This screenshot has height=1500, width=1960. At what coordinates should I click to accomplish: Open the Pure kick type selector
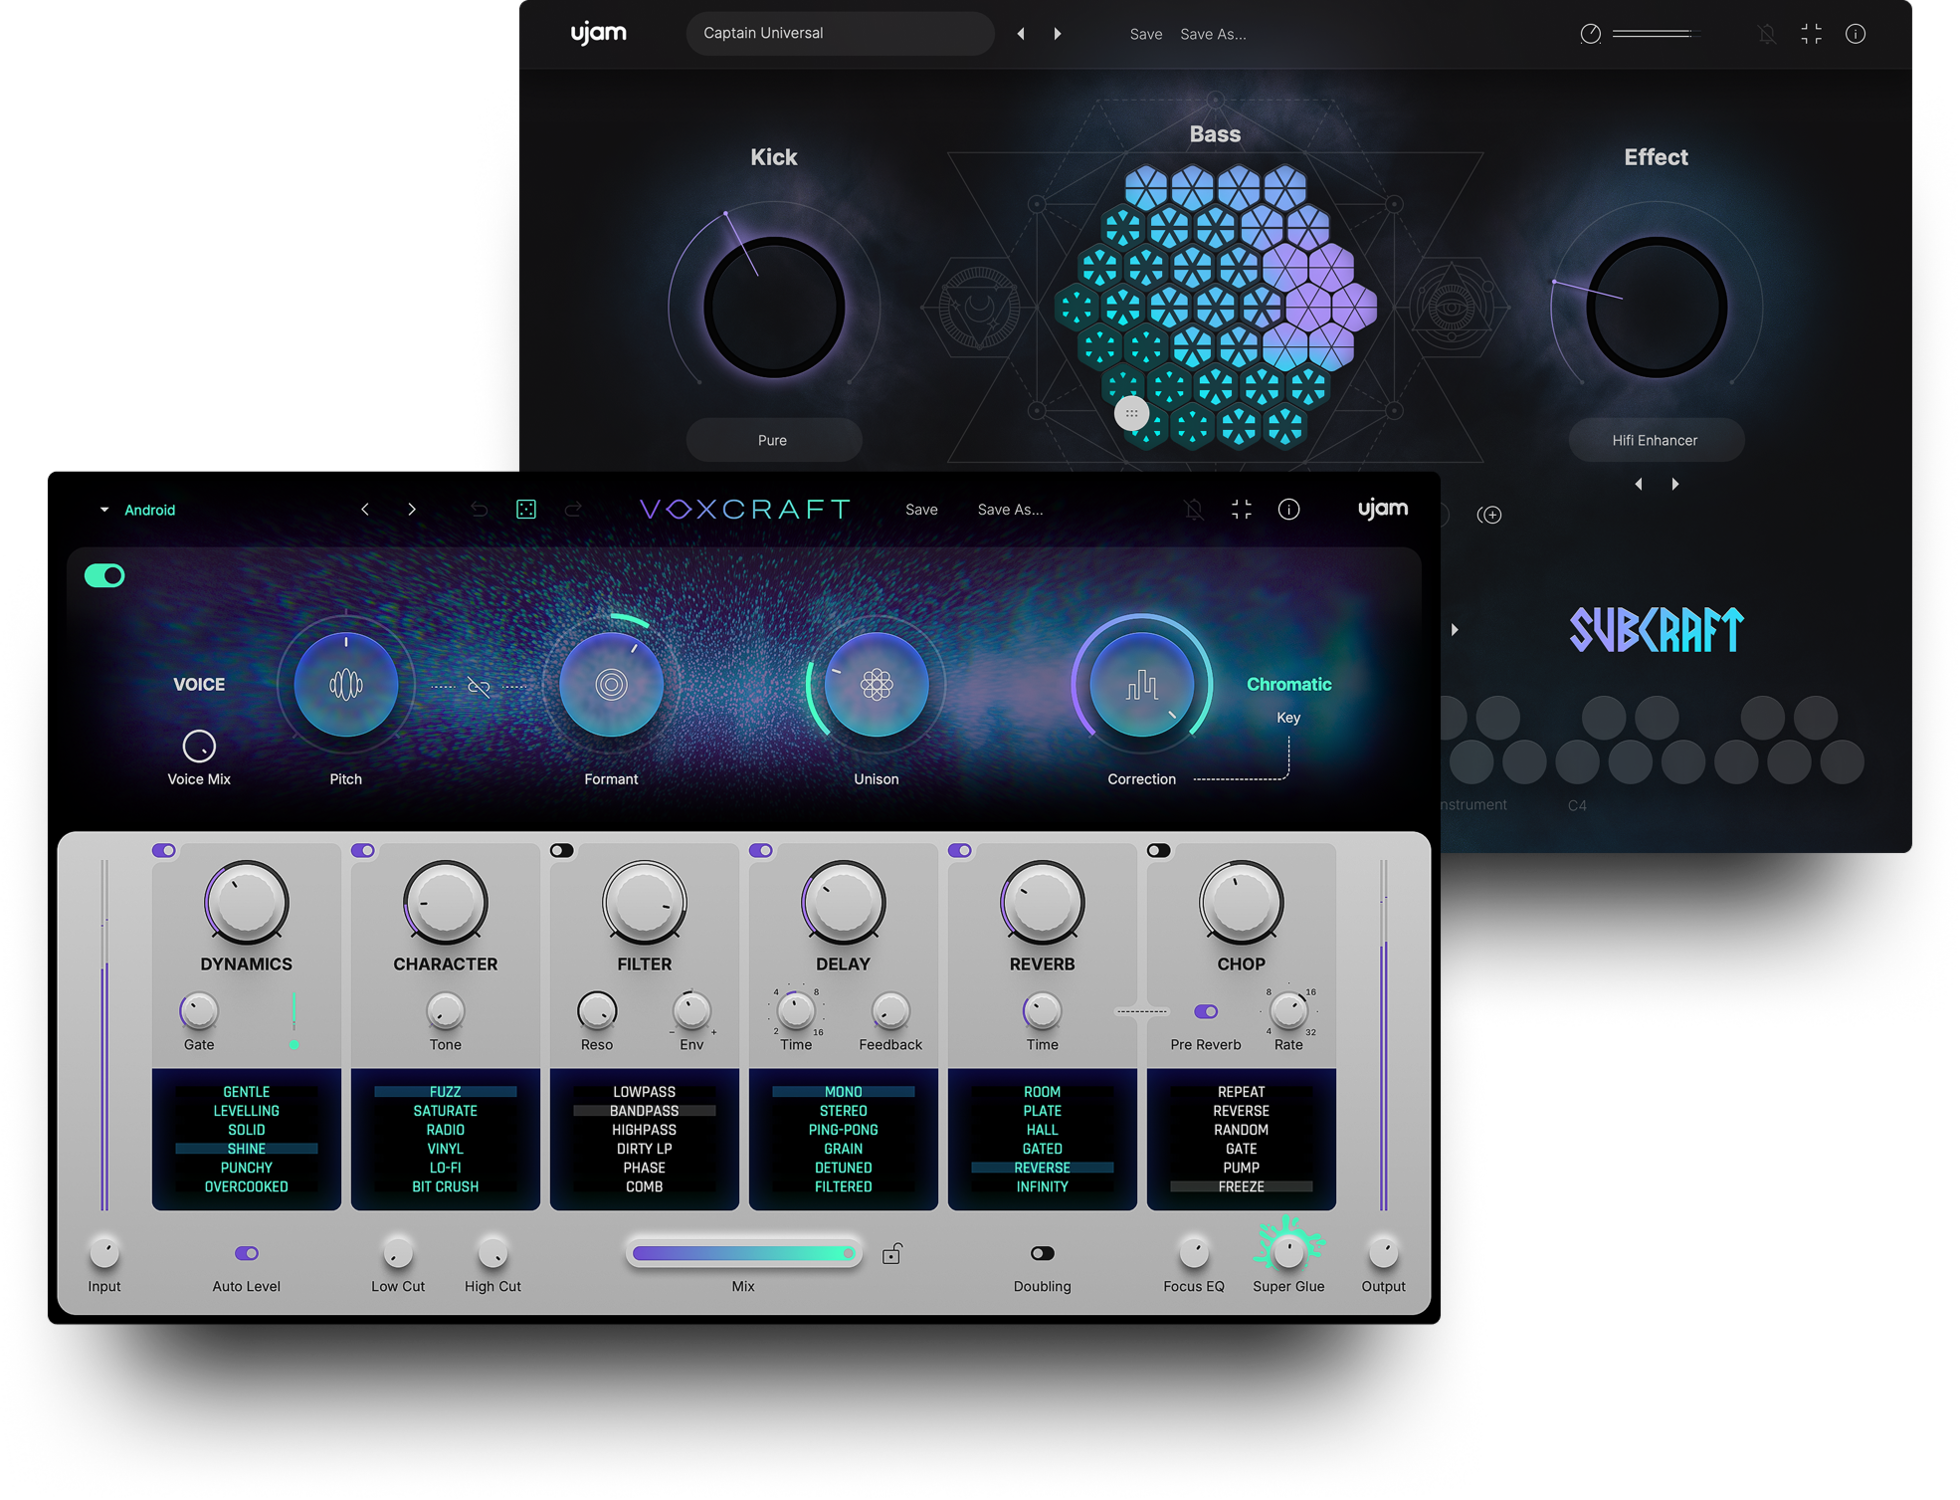pos(773,440)
